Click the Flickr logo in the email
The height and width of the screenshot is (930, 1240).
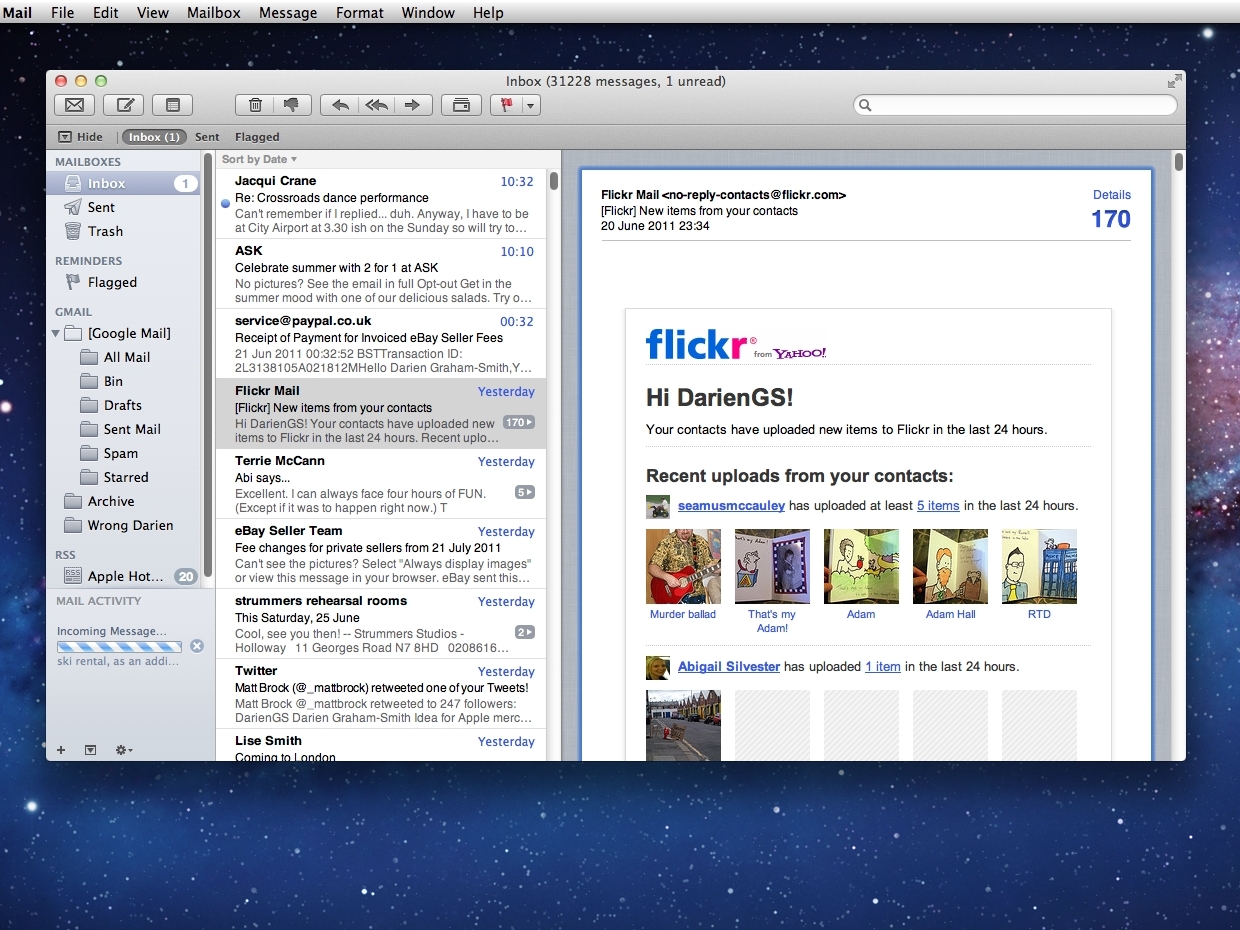[701, 343]
